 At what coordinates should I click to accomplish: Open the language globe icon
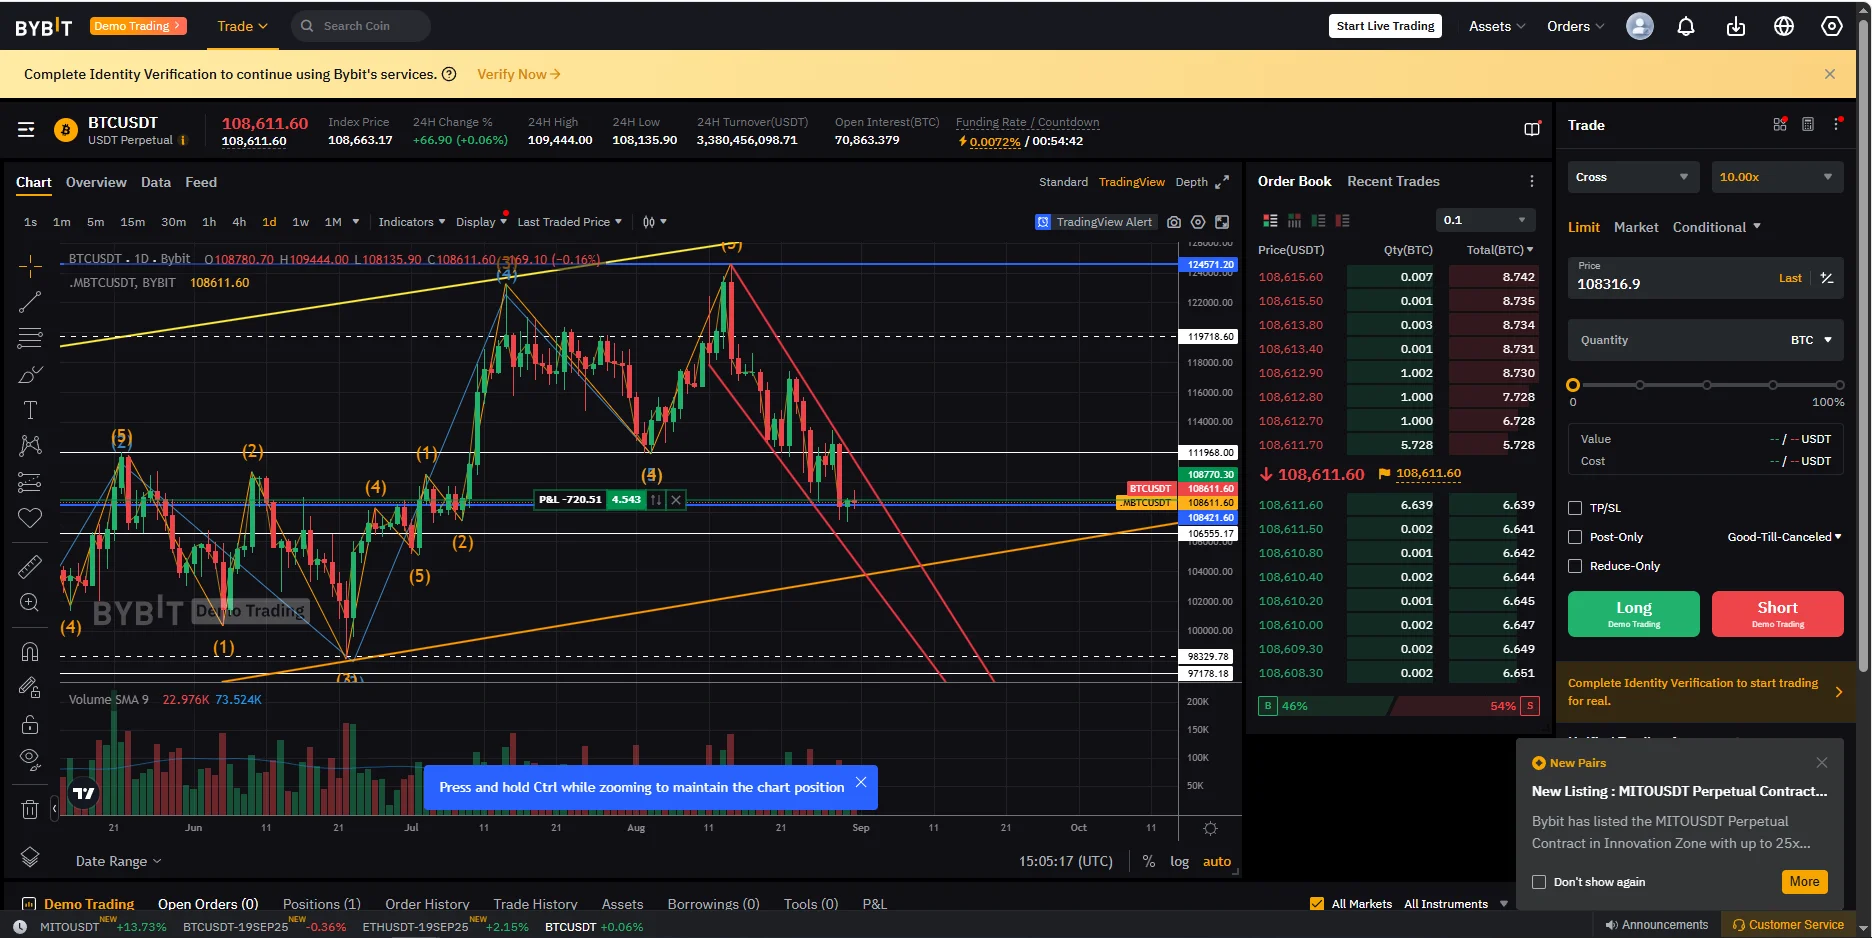pos(1784,26)
